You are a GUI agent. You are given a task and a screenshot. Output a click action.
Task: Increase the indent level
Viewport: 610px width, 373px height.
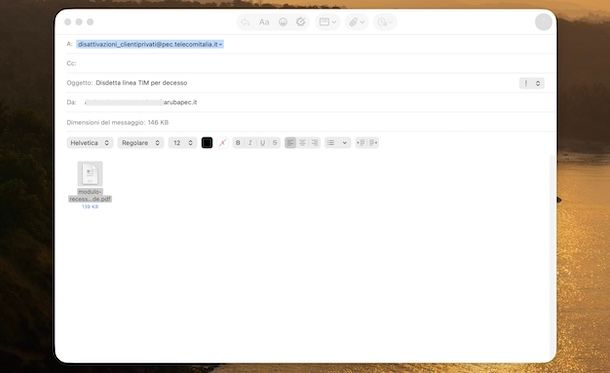click(x=373, y=143)
